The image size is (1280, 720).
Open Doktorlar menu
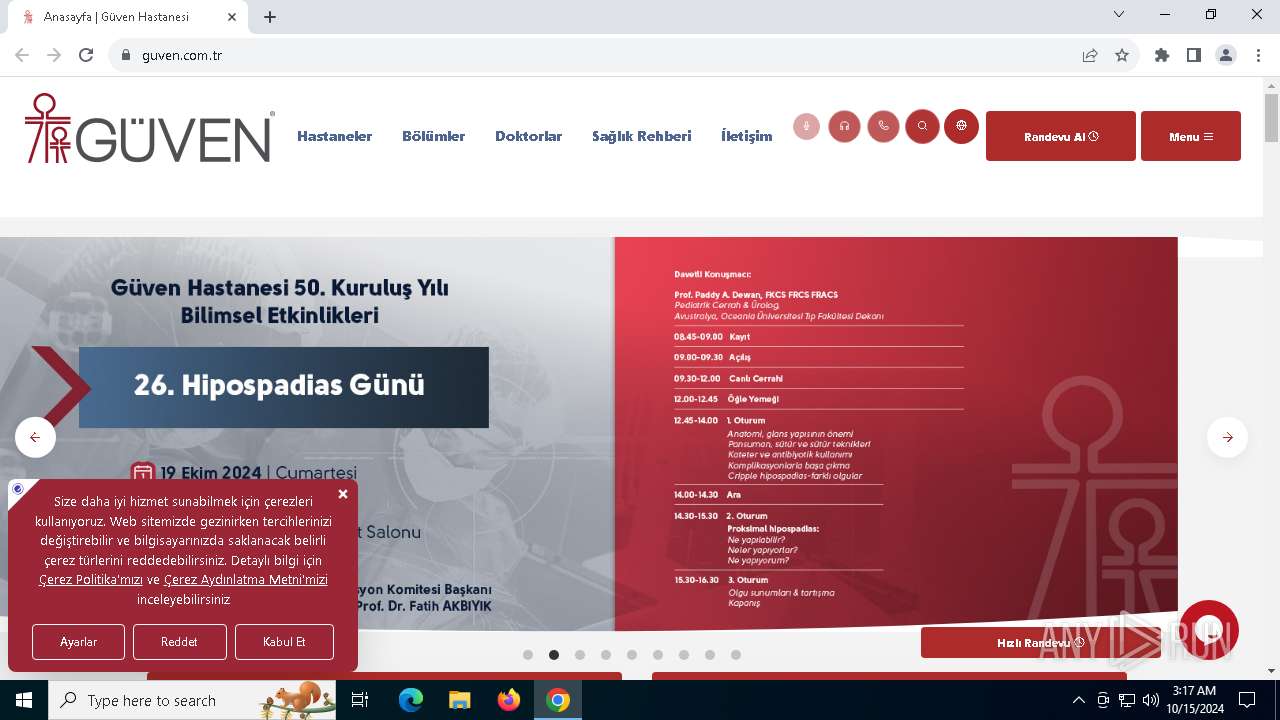(x=528, y=136)
